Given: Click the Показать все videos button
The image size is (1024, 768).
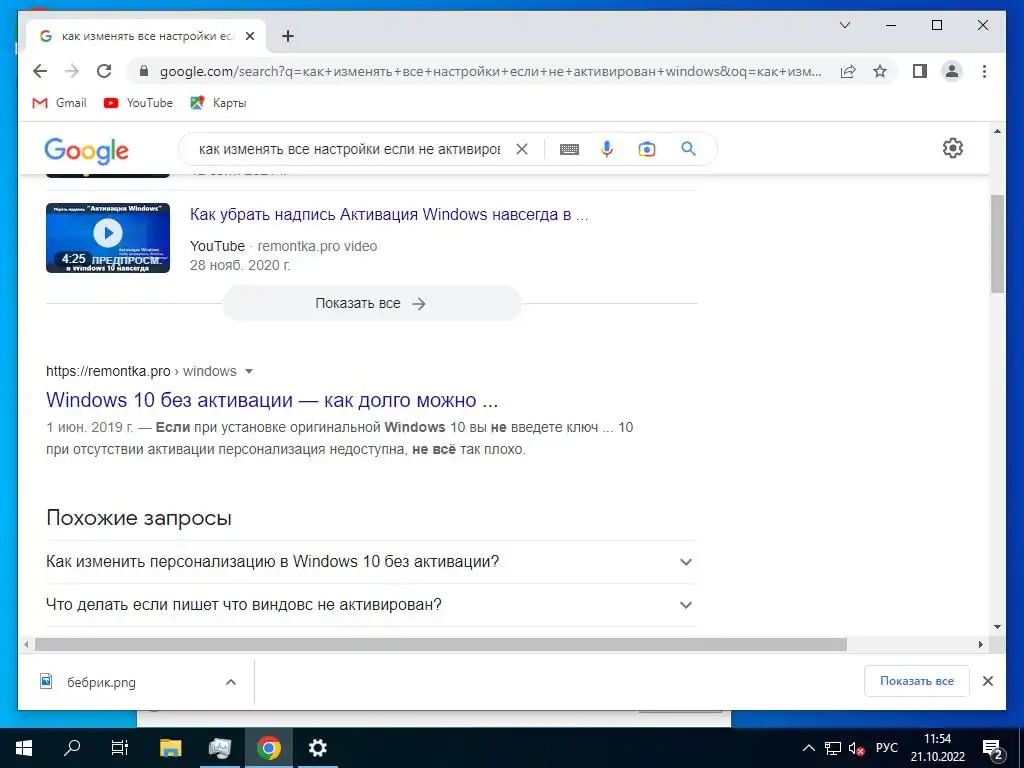Looking at the screenshot, I should (372, 303).
